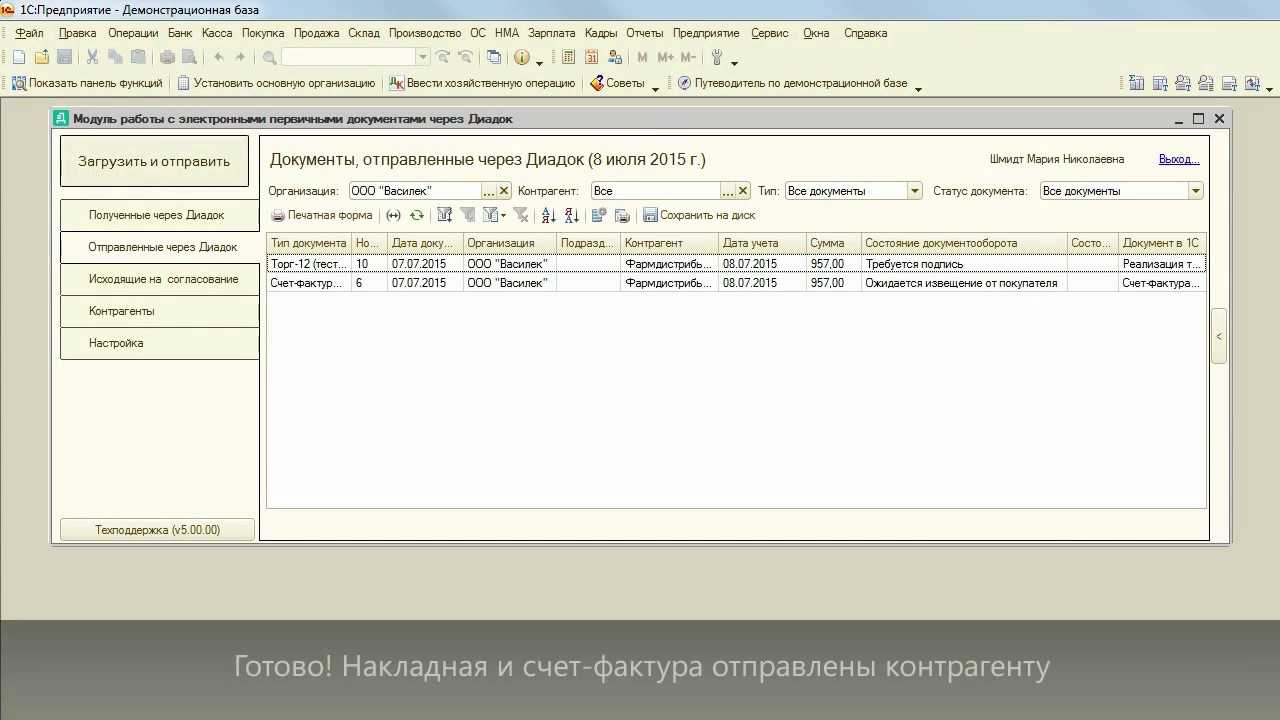Switch to Отправленные через Диадок tab
The width and height of the screenshot is (1280, 720).
pyautogui.click(x=160, y=247)
